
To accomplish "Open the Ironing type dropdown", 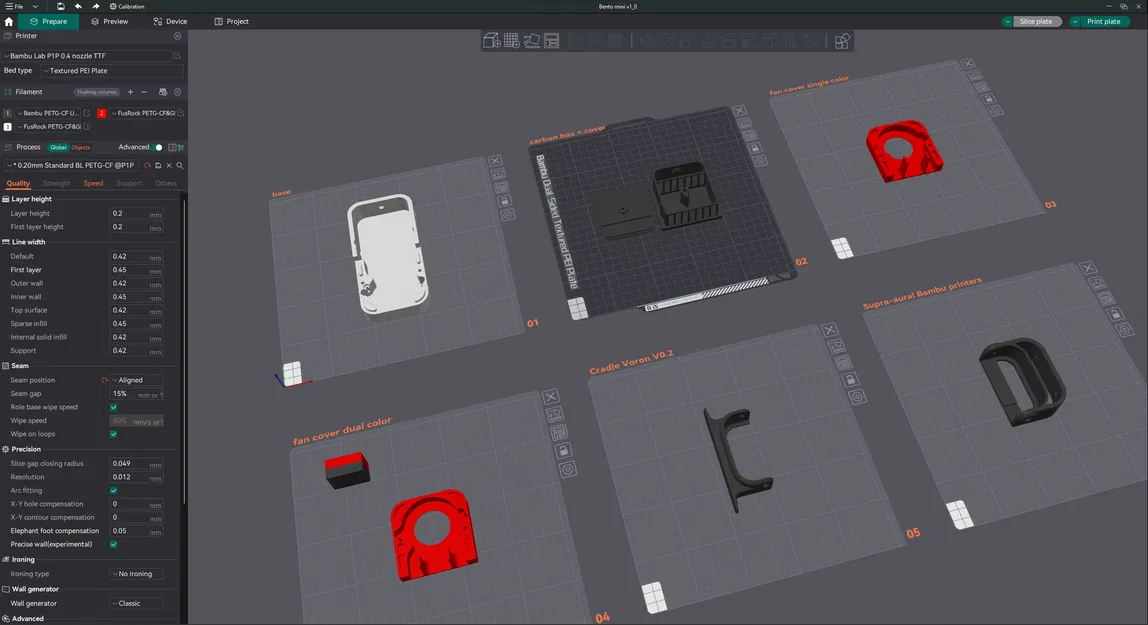I will click(x=137, y=573).
